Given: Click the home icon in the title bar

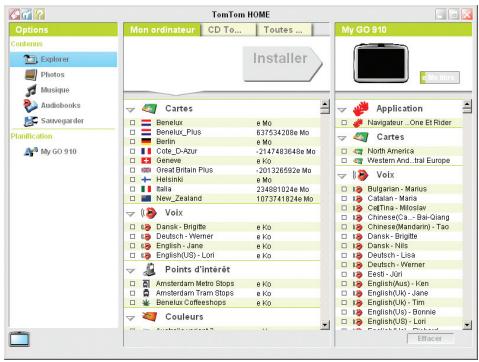Looking at the screenshot, I should point(15,14).
